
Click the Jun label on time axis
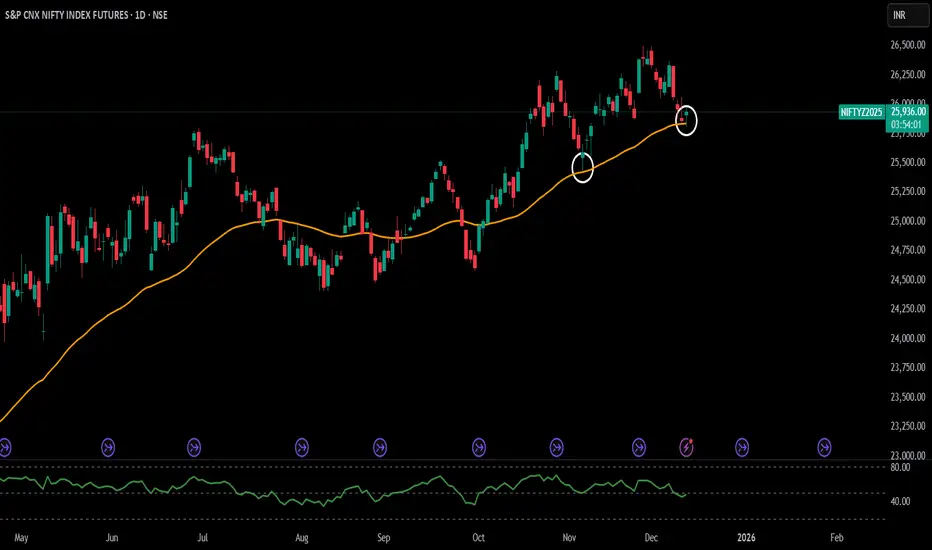[112, 538]
